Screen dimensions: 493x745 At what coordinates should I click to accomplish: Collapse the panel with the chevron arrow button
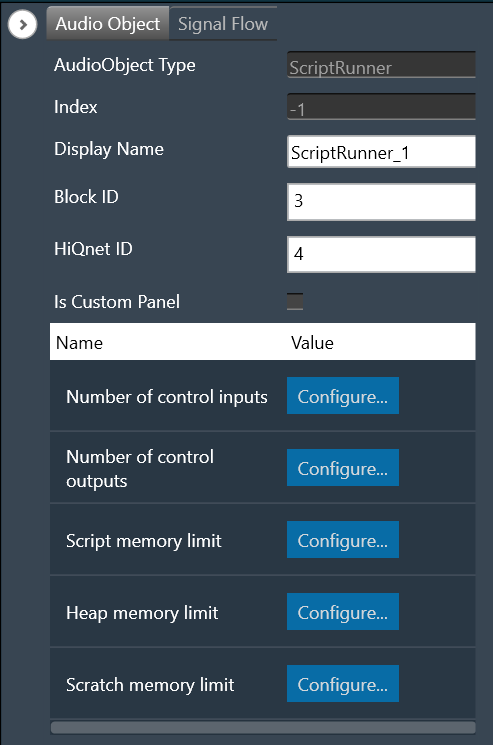[x=22, y=24]
